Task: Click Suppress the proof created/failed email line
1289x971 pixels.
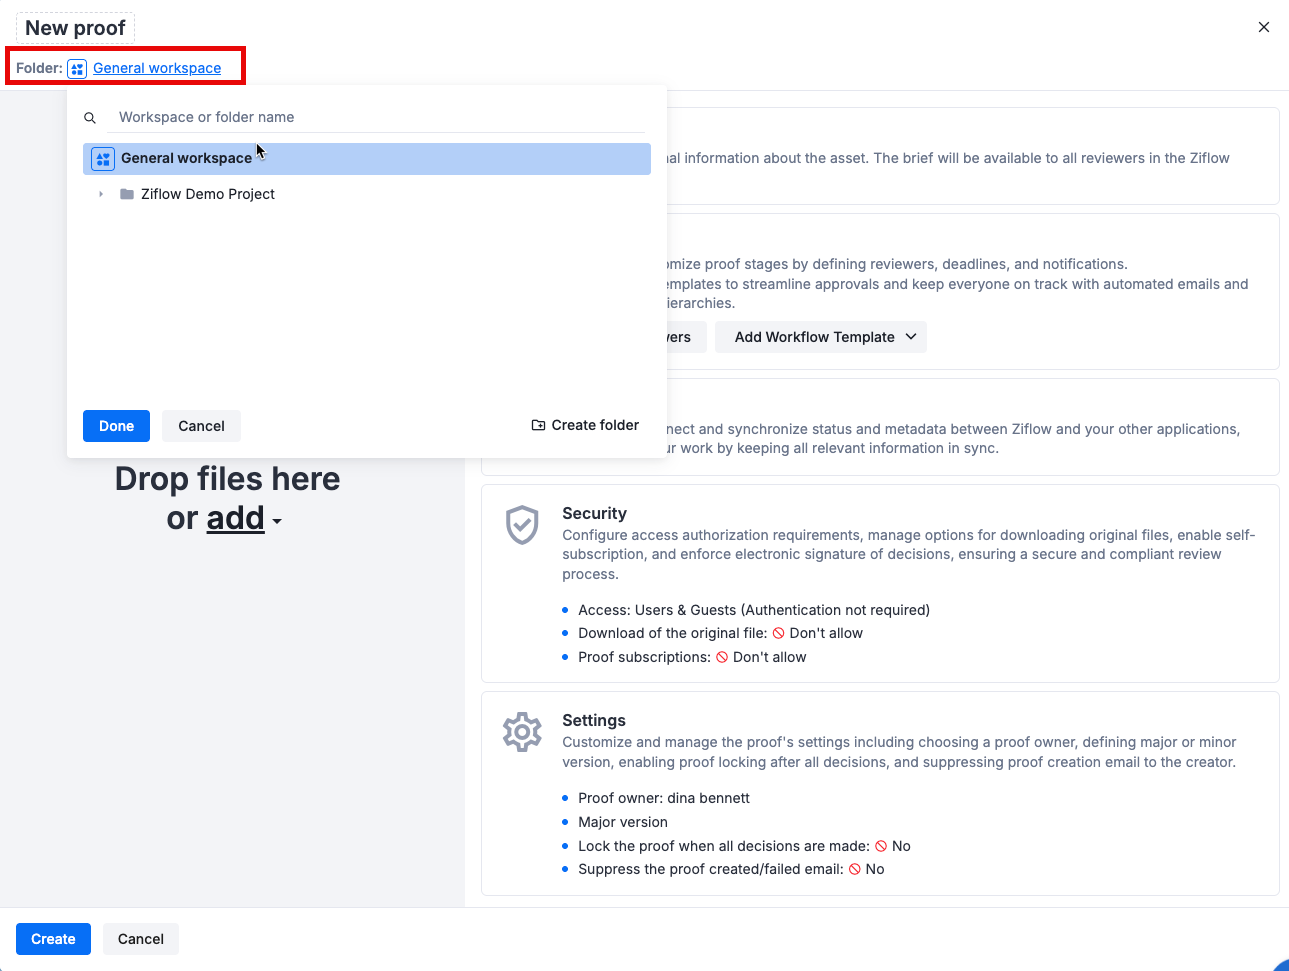Action: point(731,869)
